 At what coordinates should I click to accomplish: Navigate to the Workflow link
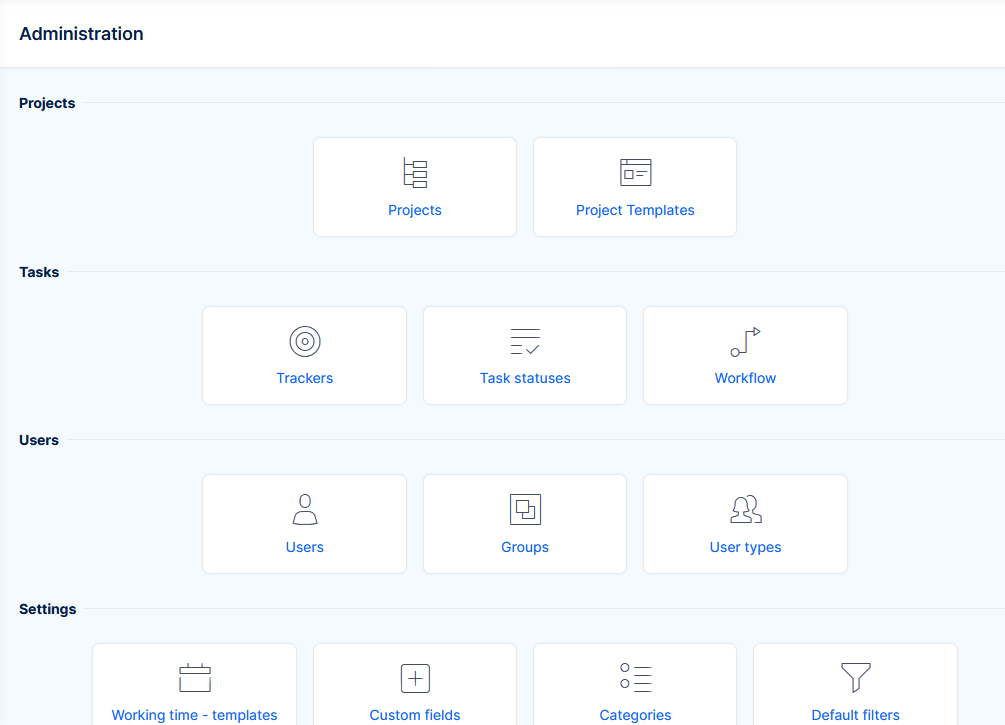point(745,378)
